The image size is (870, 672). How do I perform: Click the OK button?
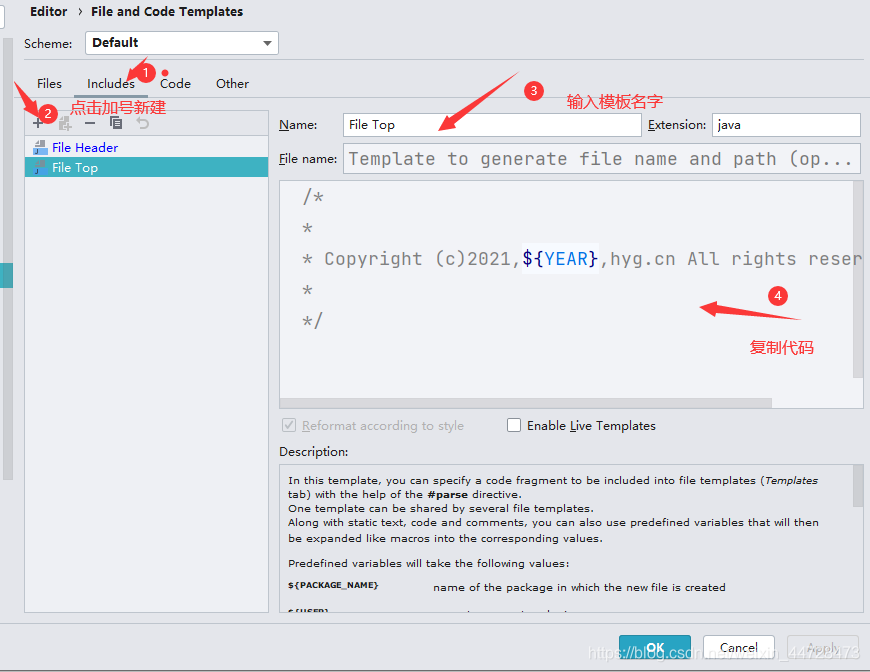655,648
